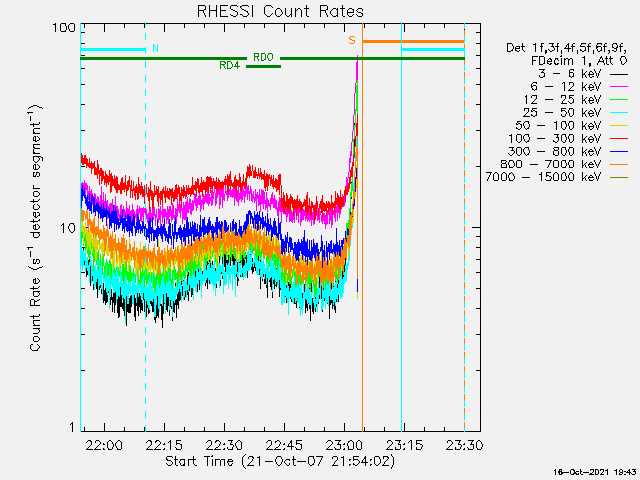The height and width of the screenshot is (480, 640).
Task: Click green line swatch for 12-25 keV
Action: [x=619, y=100]
